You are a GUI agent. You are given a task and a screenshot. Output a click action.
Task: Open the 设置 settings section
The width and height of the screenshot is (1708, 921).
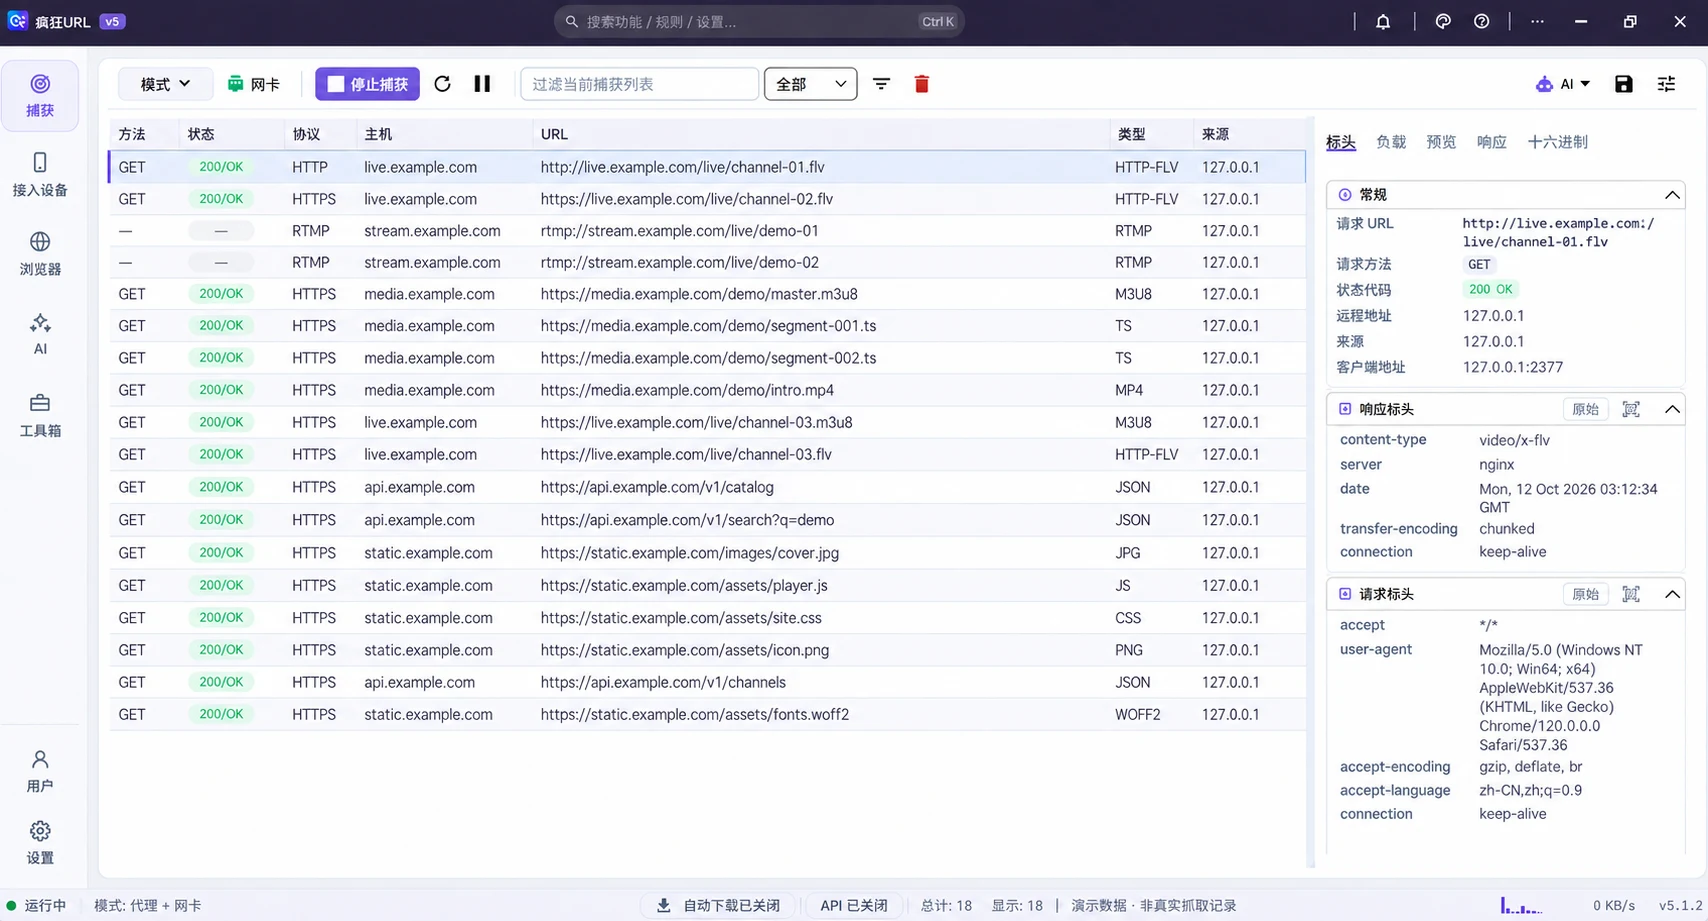point(40,843)
